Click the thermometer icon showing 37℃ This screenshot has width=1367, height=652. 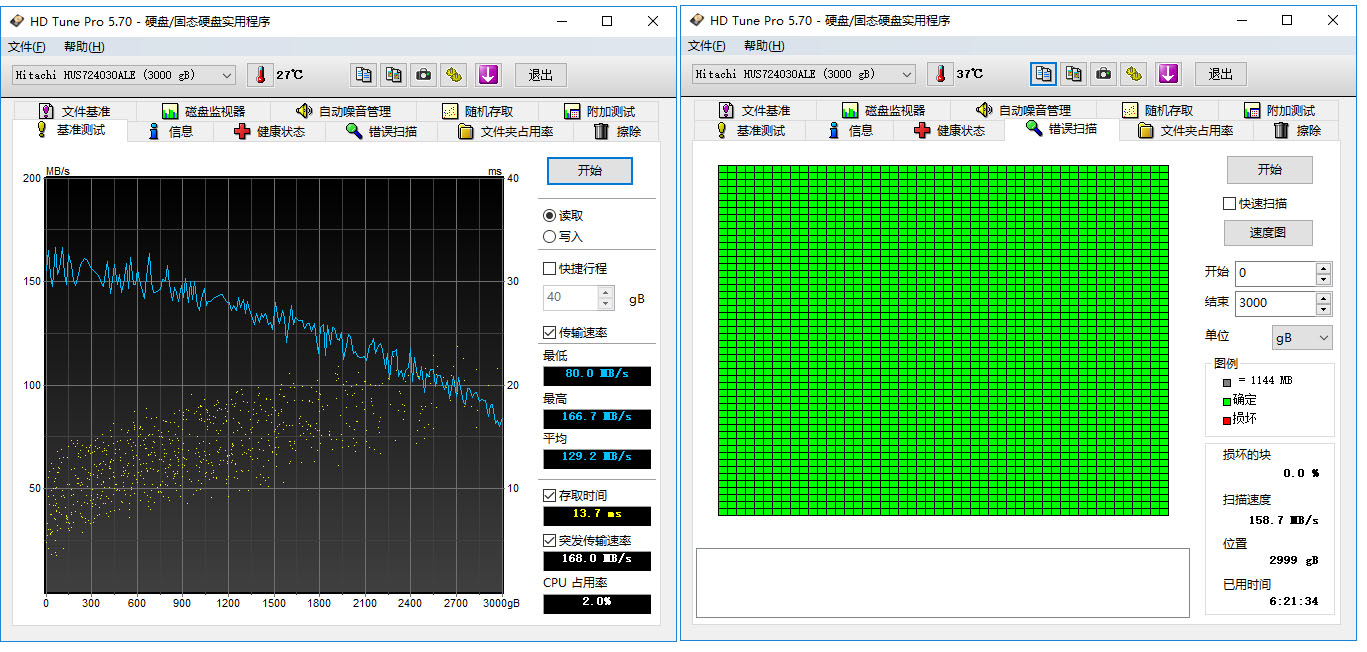[x=940, y=74]
